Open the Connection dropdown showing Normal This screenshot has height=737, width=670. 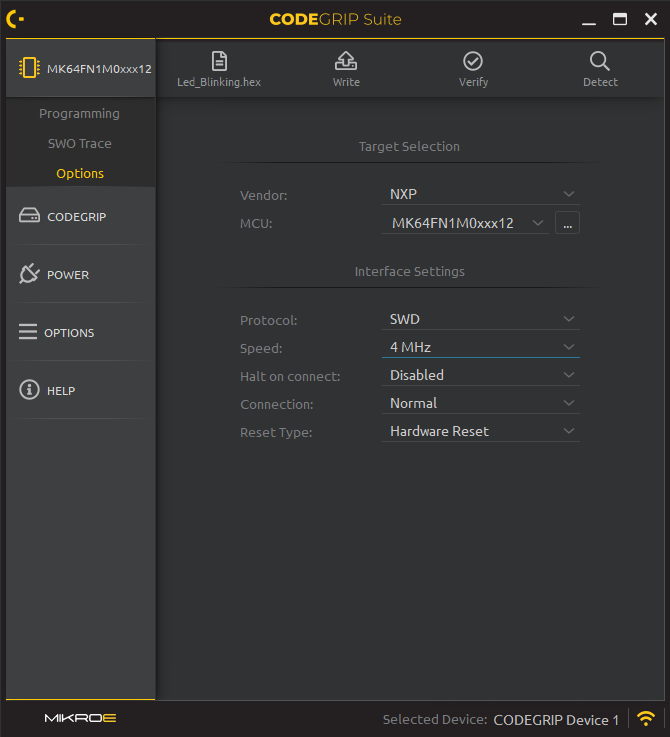pos(481,403)
